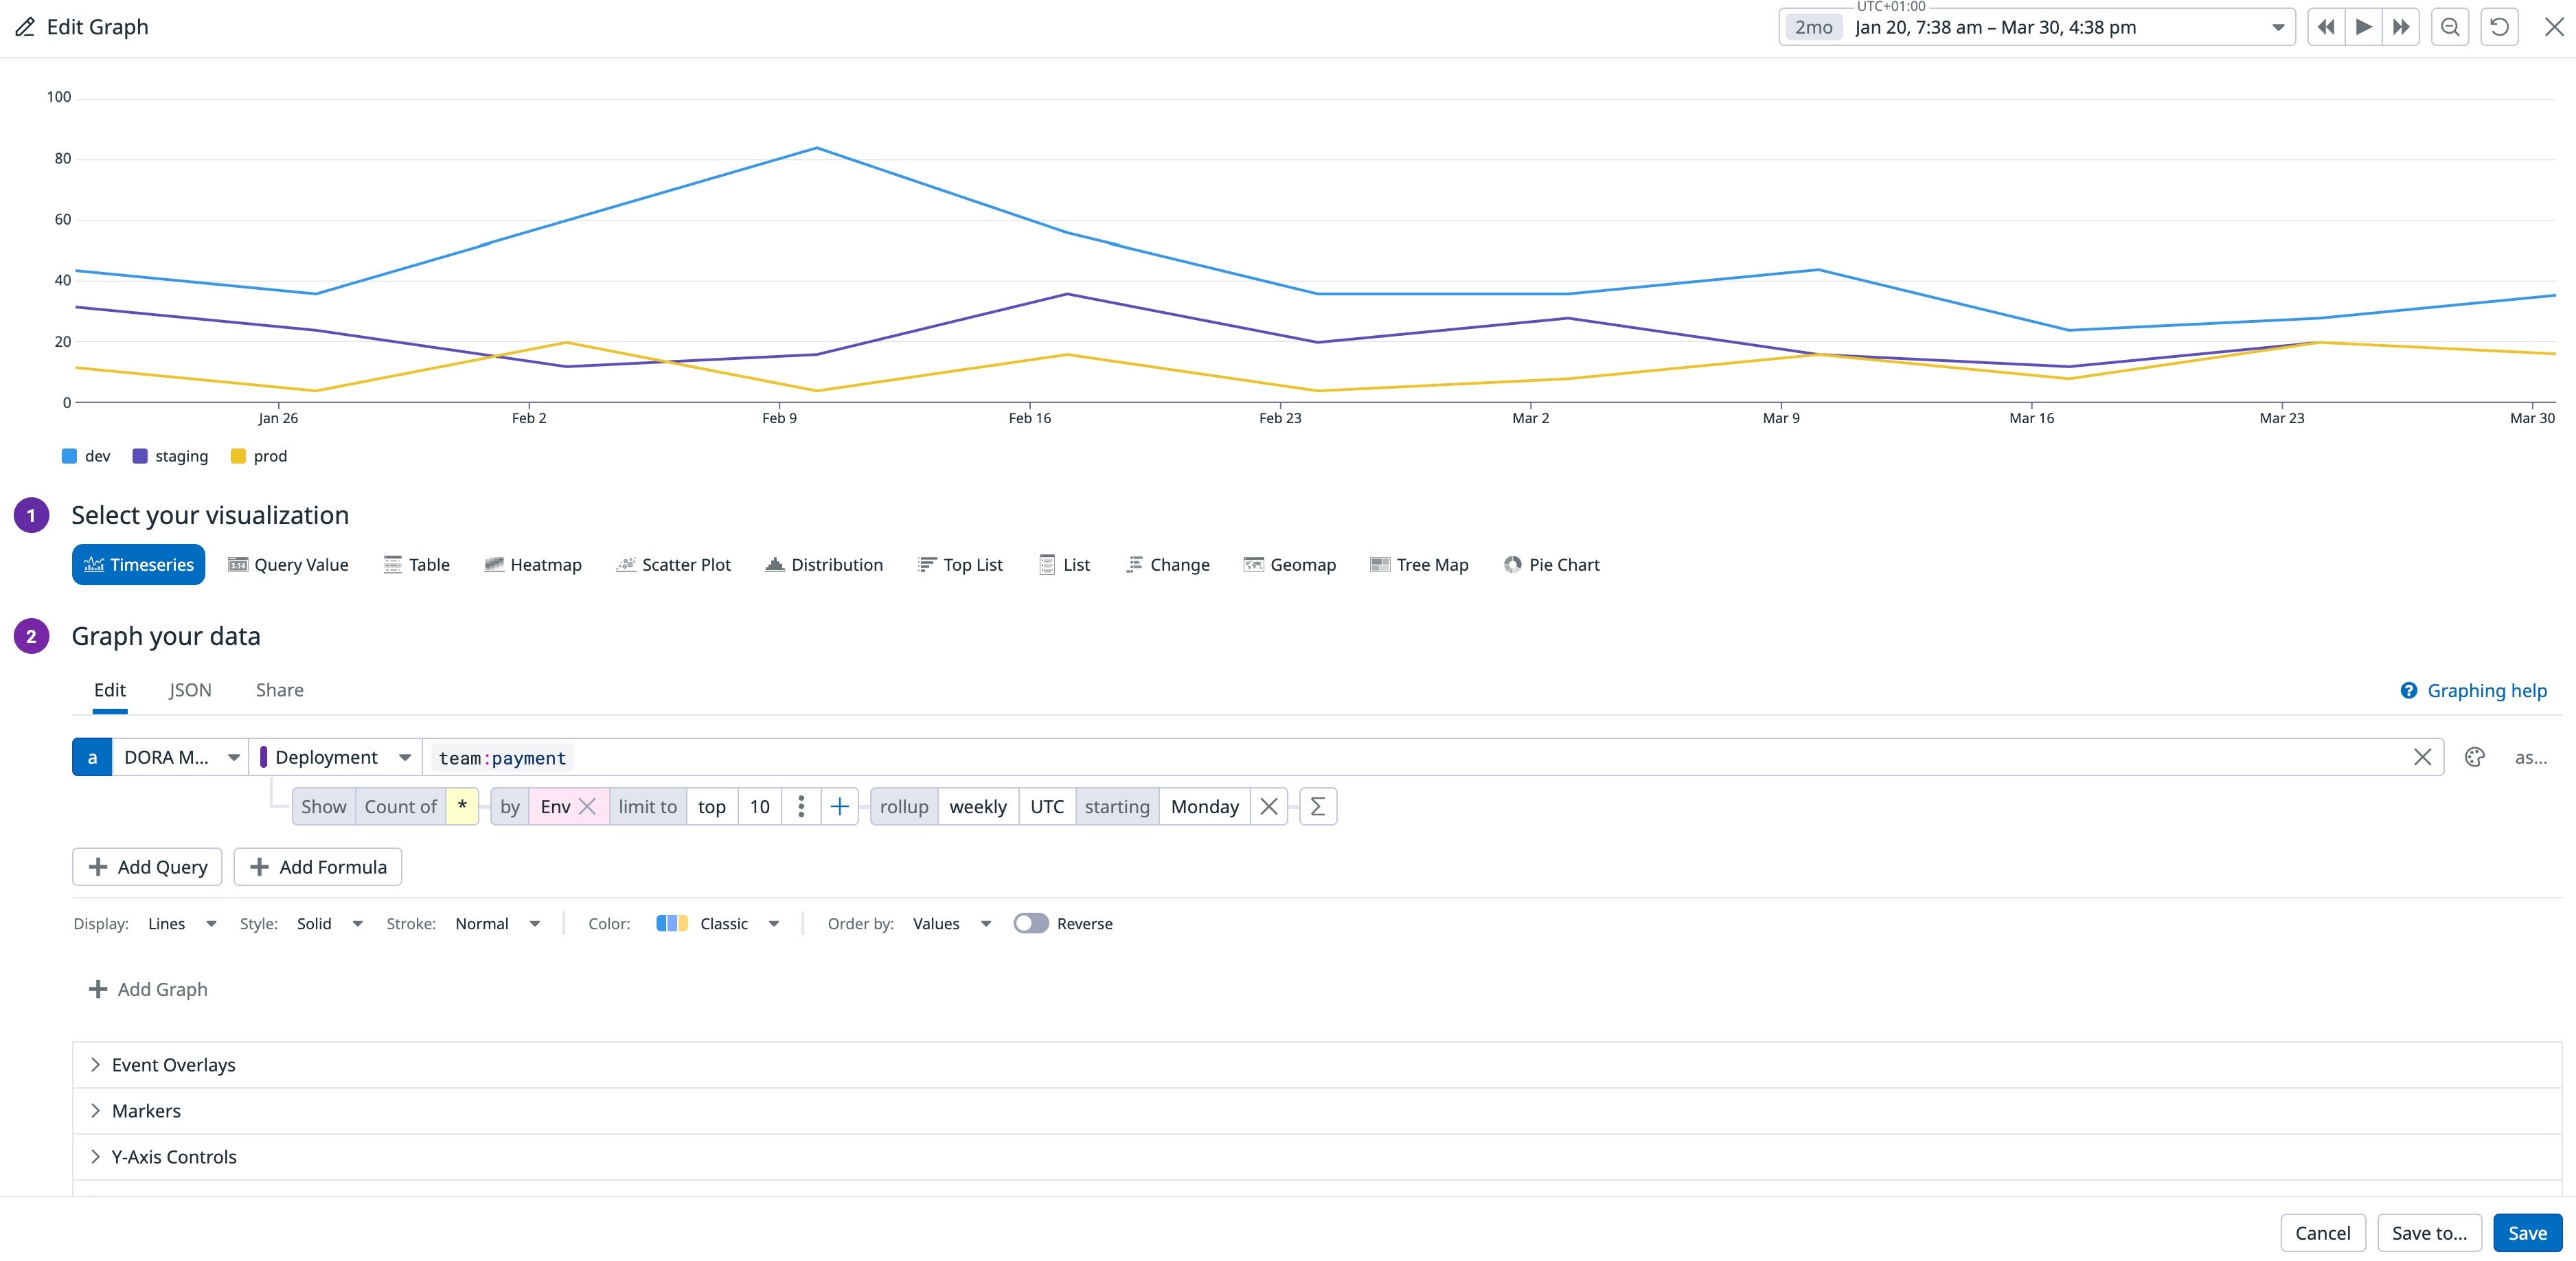Select the Heatmap visualization
This screenshot has width=2576, height=1261.
click(x=533, y=564)
